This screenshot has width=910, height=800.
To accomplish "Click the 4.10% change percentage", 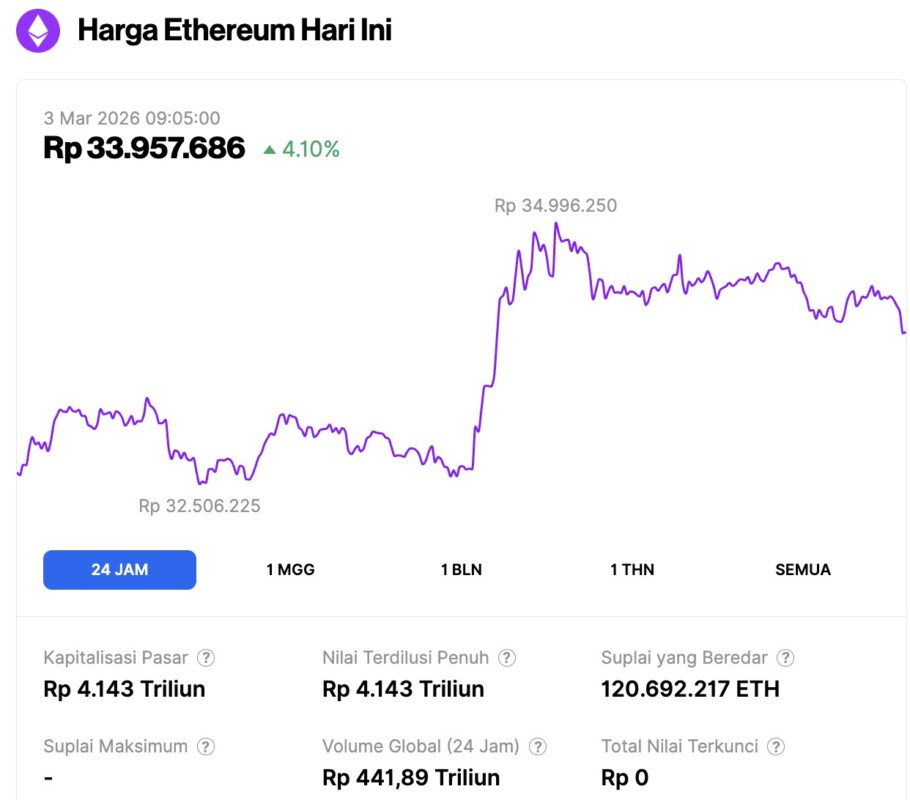I will point(311,150).
